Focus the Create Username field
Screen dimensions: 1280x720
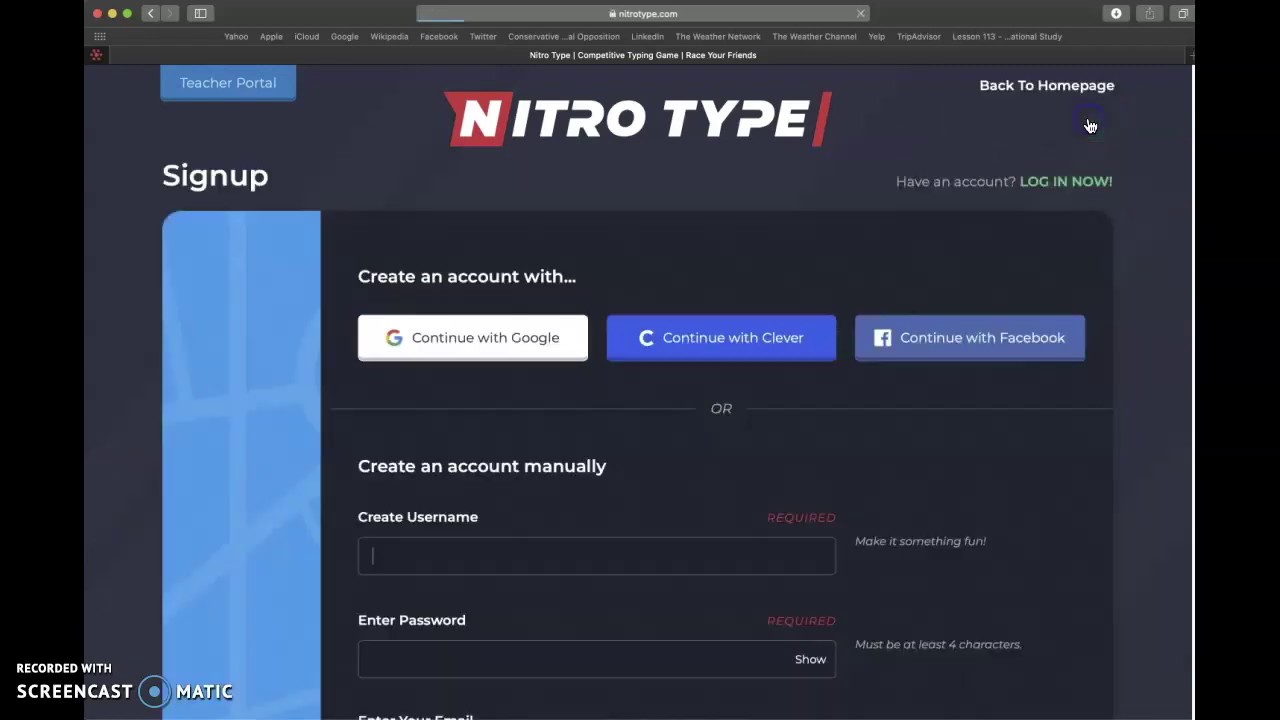(597, 556)
